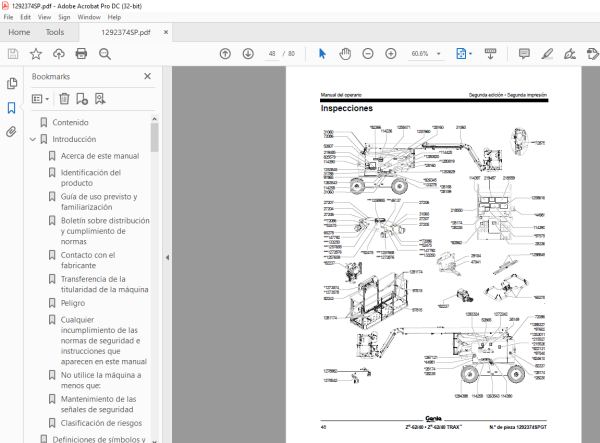Click the scrolling mode keyboard icon
The width and height of the screenshot is (600, 443).
pos(490,54)
